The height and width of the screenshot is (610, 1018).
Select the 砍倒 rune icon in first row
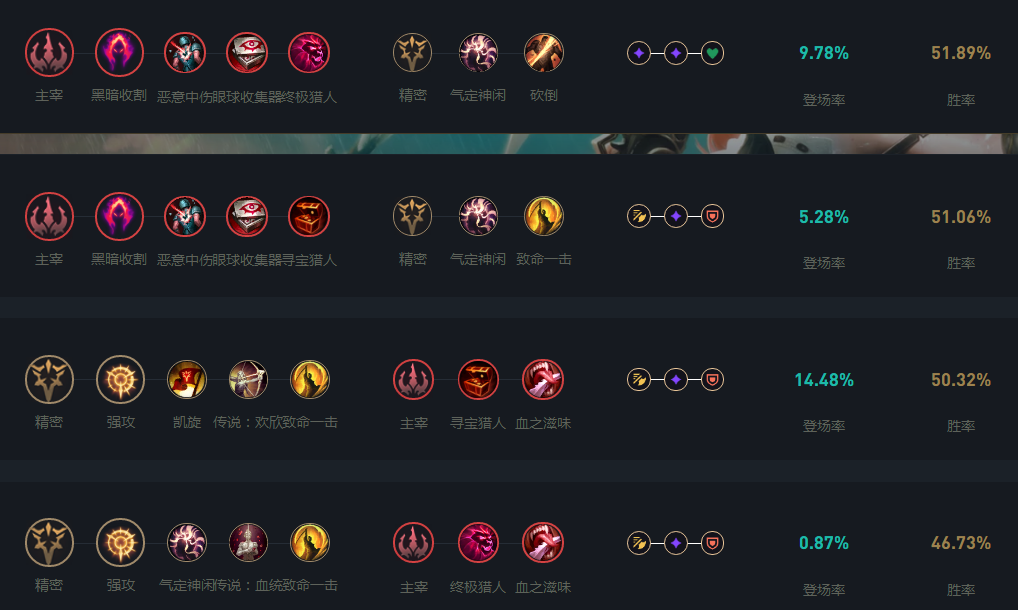[x=543, y=53]
